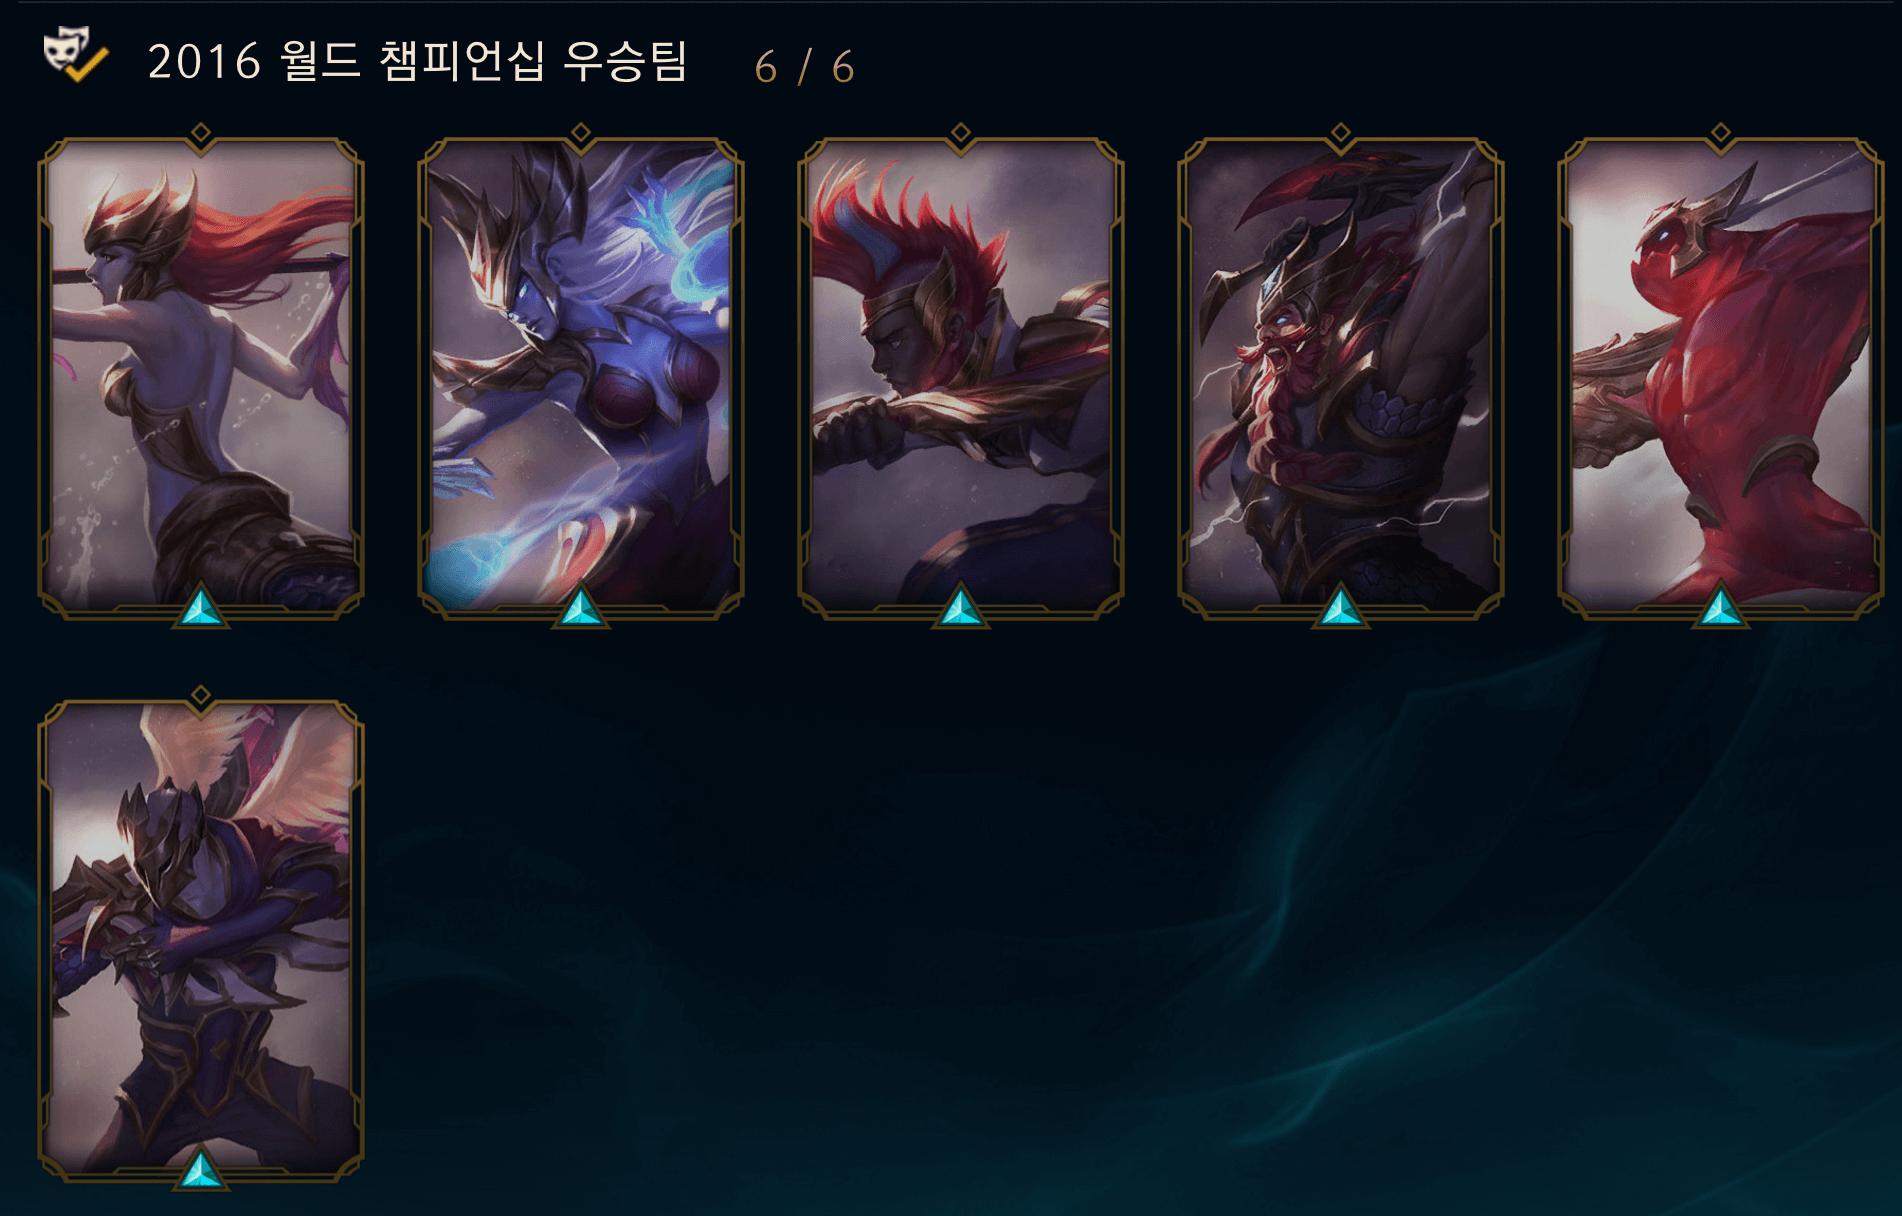Viewport: 1902px width, 1216px height.
Task: Click the 6 / 6 collection counter
Action: coord(804,67)
